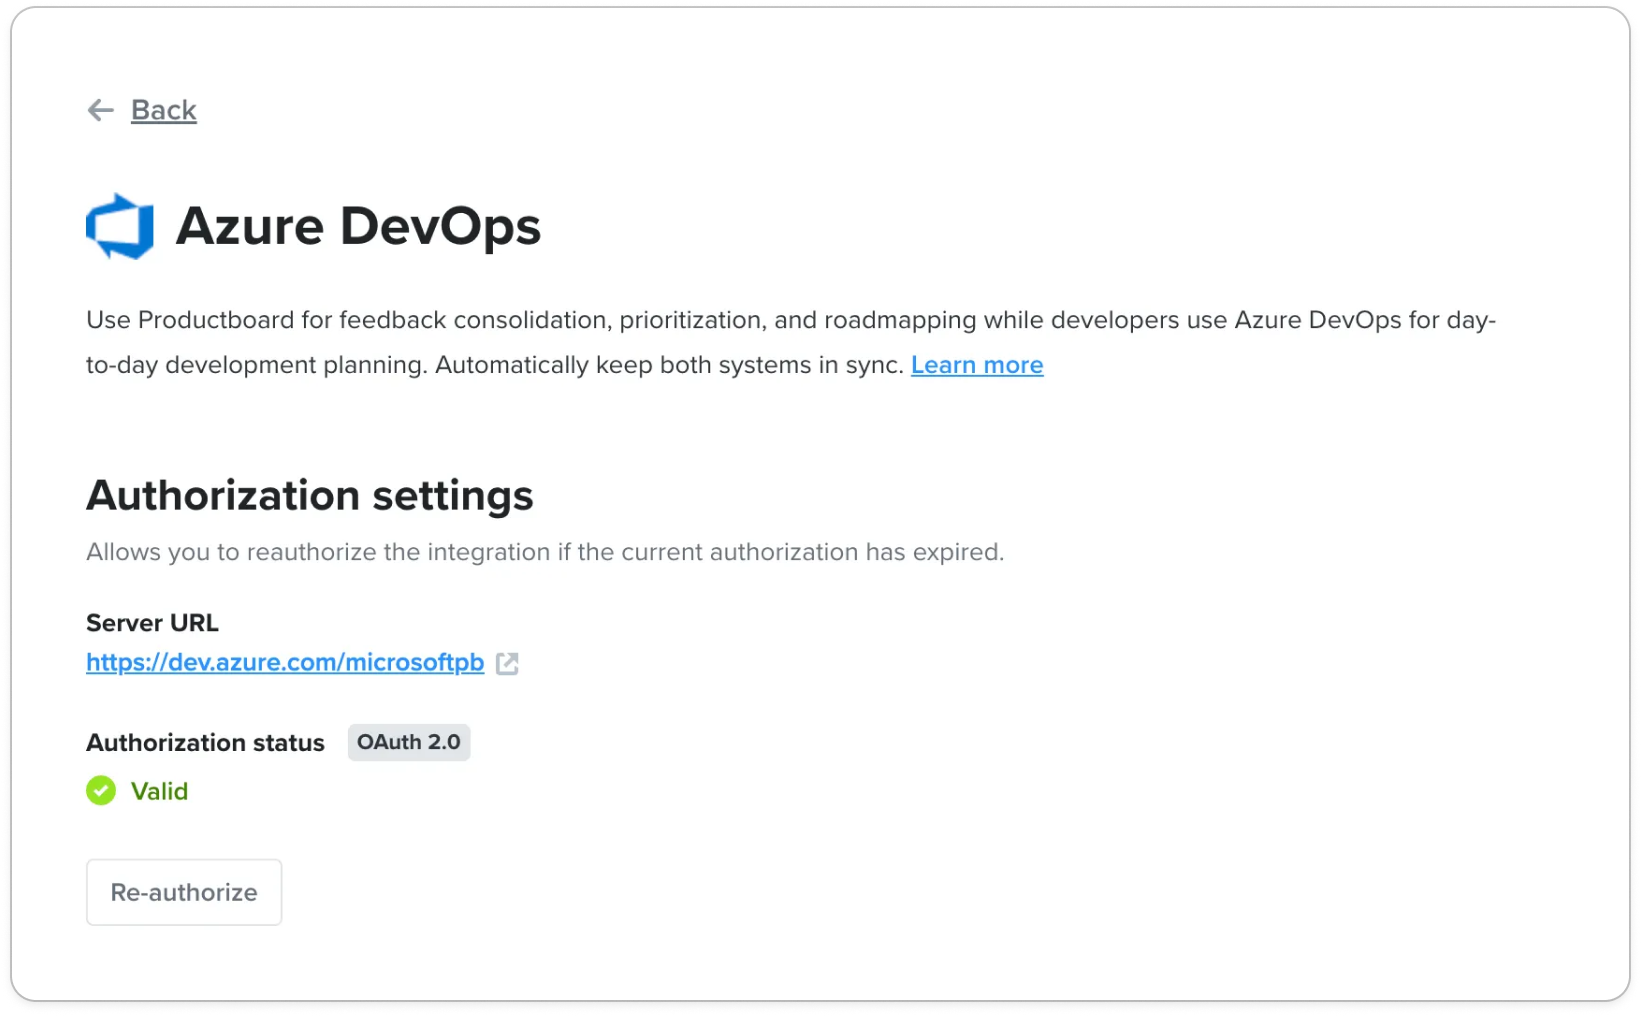
Task: Open the dev.azure.com/microsoftpb server URL
Action: (x=285, y=662)
